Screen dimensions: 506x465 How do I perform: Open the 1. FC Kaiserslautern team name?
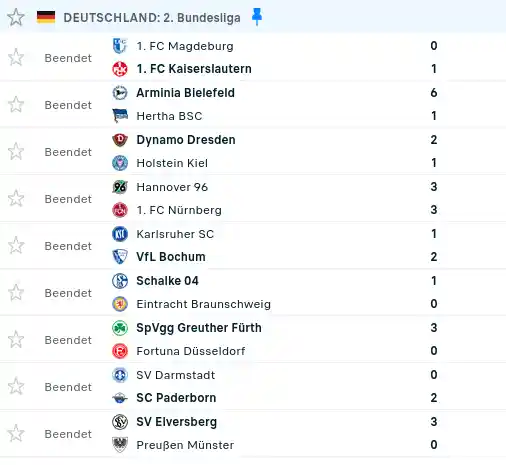click(194, 69)
